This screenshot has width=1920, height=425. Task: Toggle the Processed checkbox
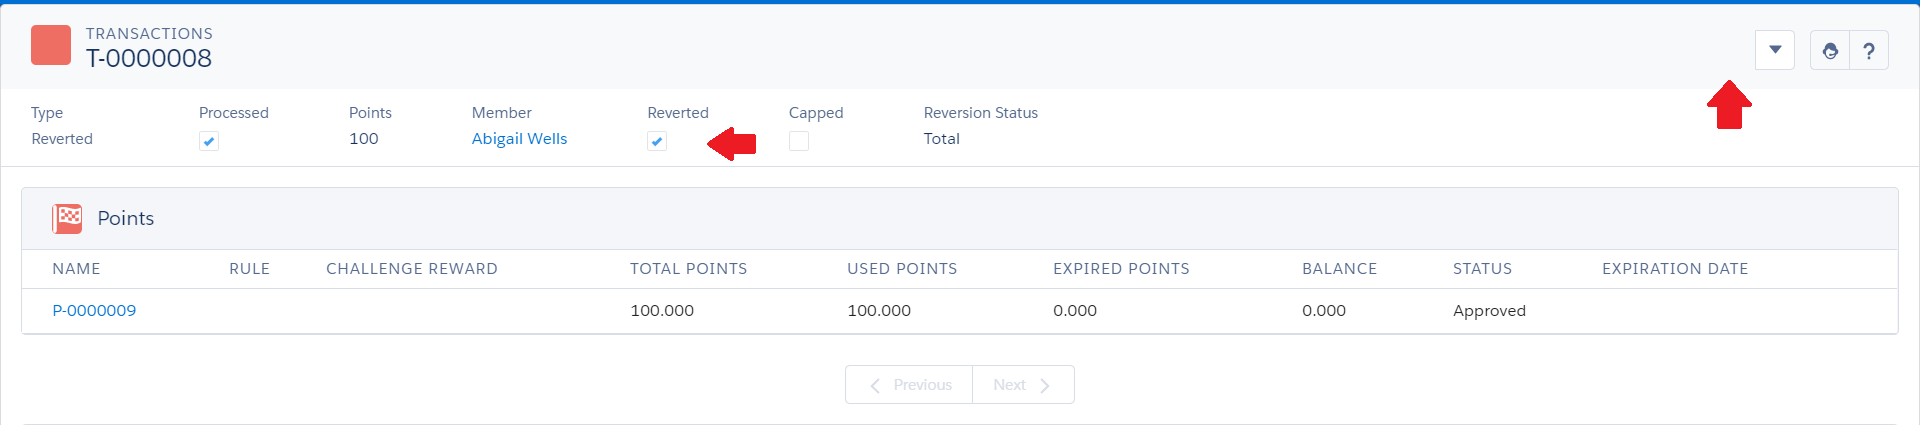(209, 141)
